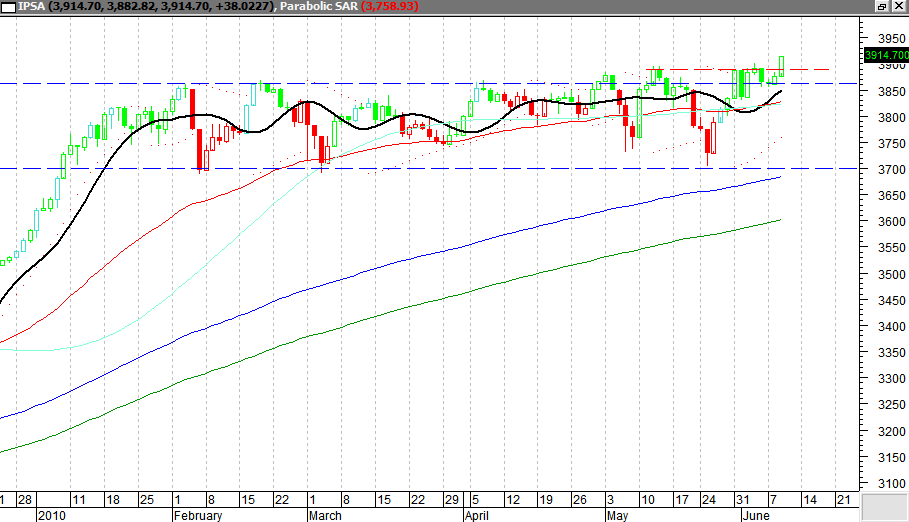This screenshot has width=909, height=522.
Task: Click date label 24 in May
Action: coord(708,500)
